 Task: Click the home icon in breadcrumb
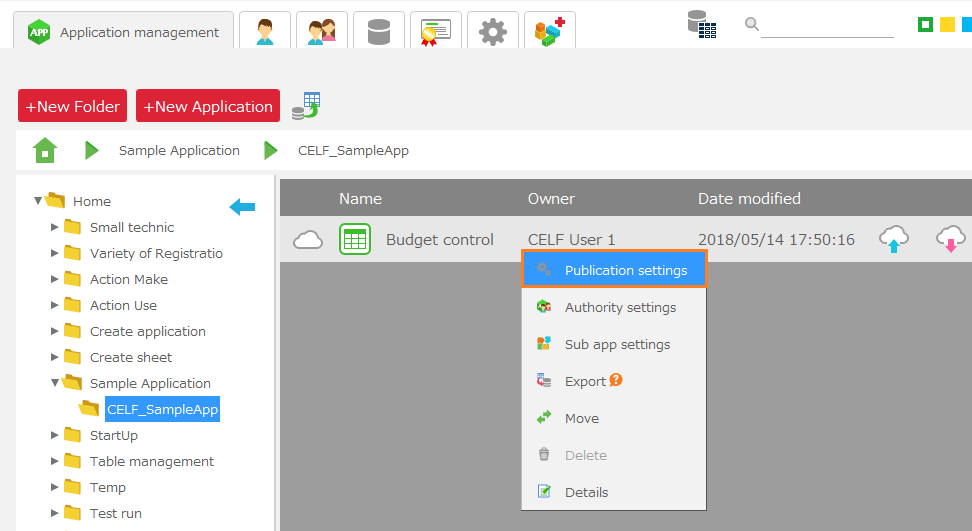[45, 151]
